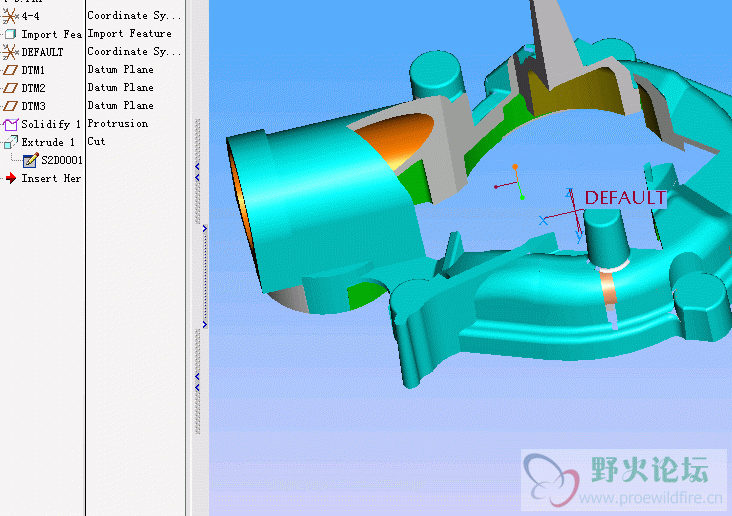Select the Solidify 1 feature
The width and height of the screenshot is (732, 516).
click(51, 125)
